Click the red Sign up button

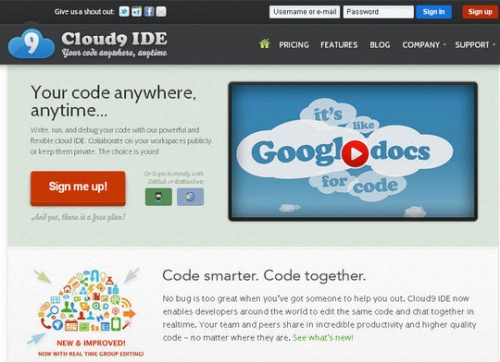tap(480, 12)
